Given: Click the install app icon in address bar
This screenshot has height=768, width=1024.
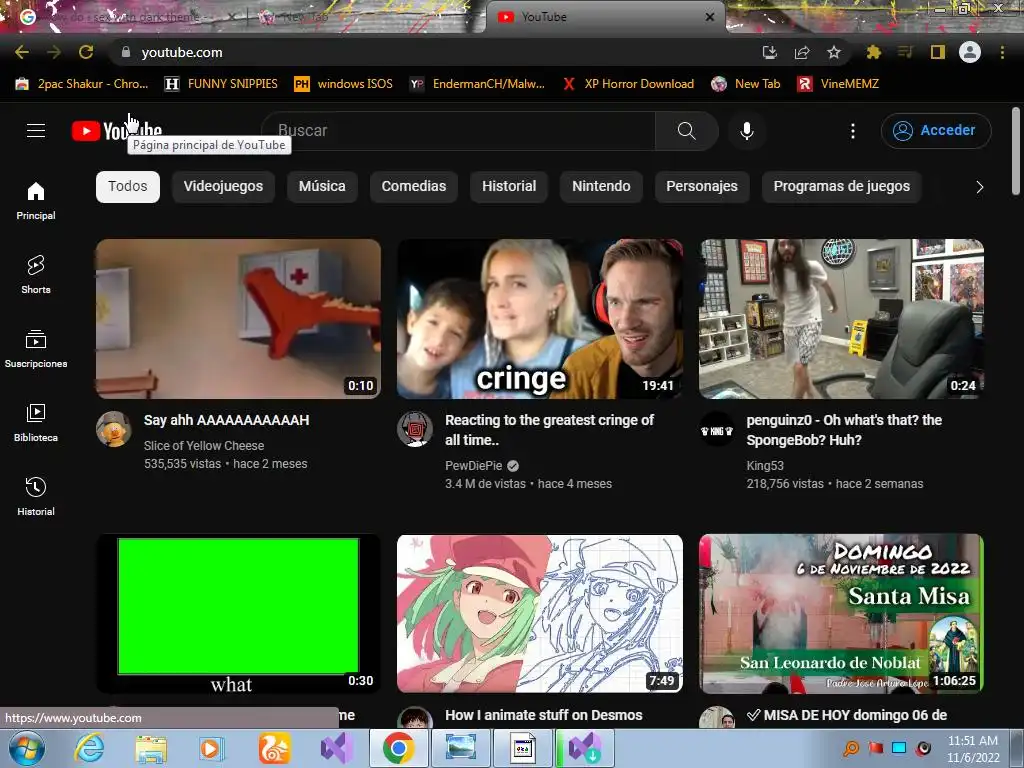Looking at the screenshot, I should coord(770,52).
